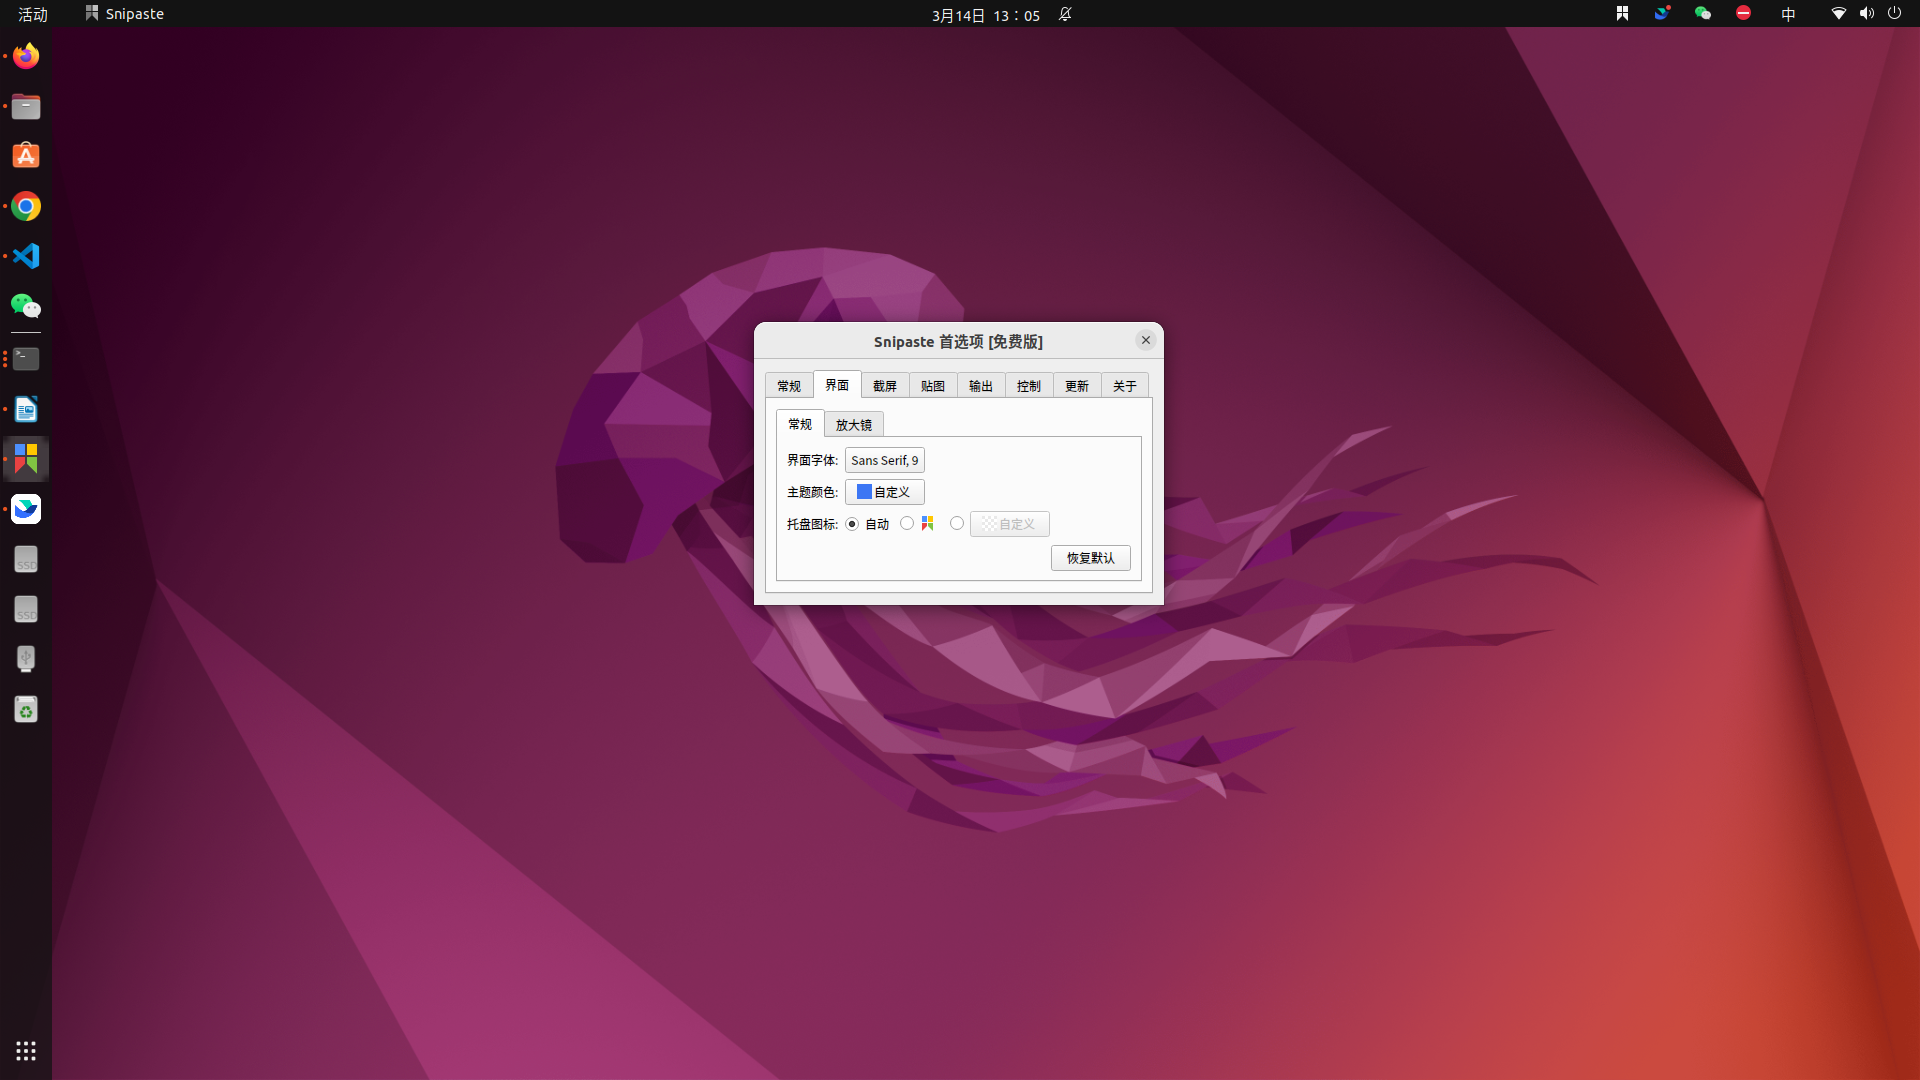
Task: Select the colored Snipaste logo tray icon option
Action: pyautogui.click(x=907, y=523)
